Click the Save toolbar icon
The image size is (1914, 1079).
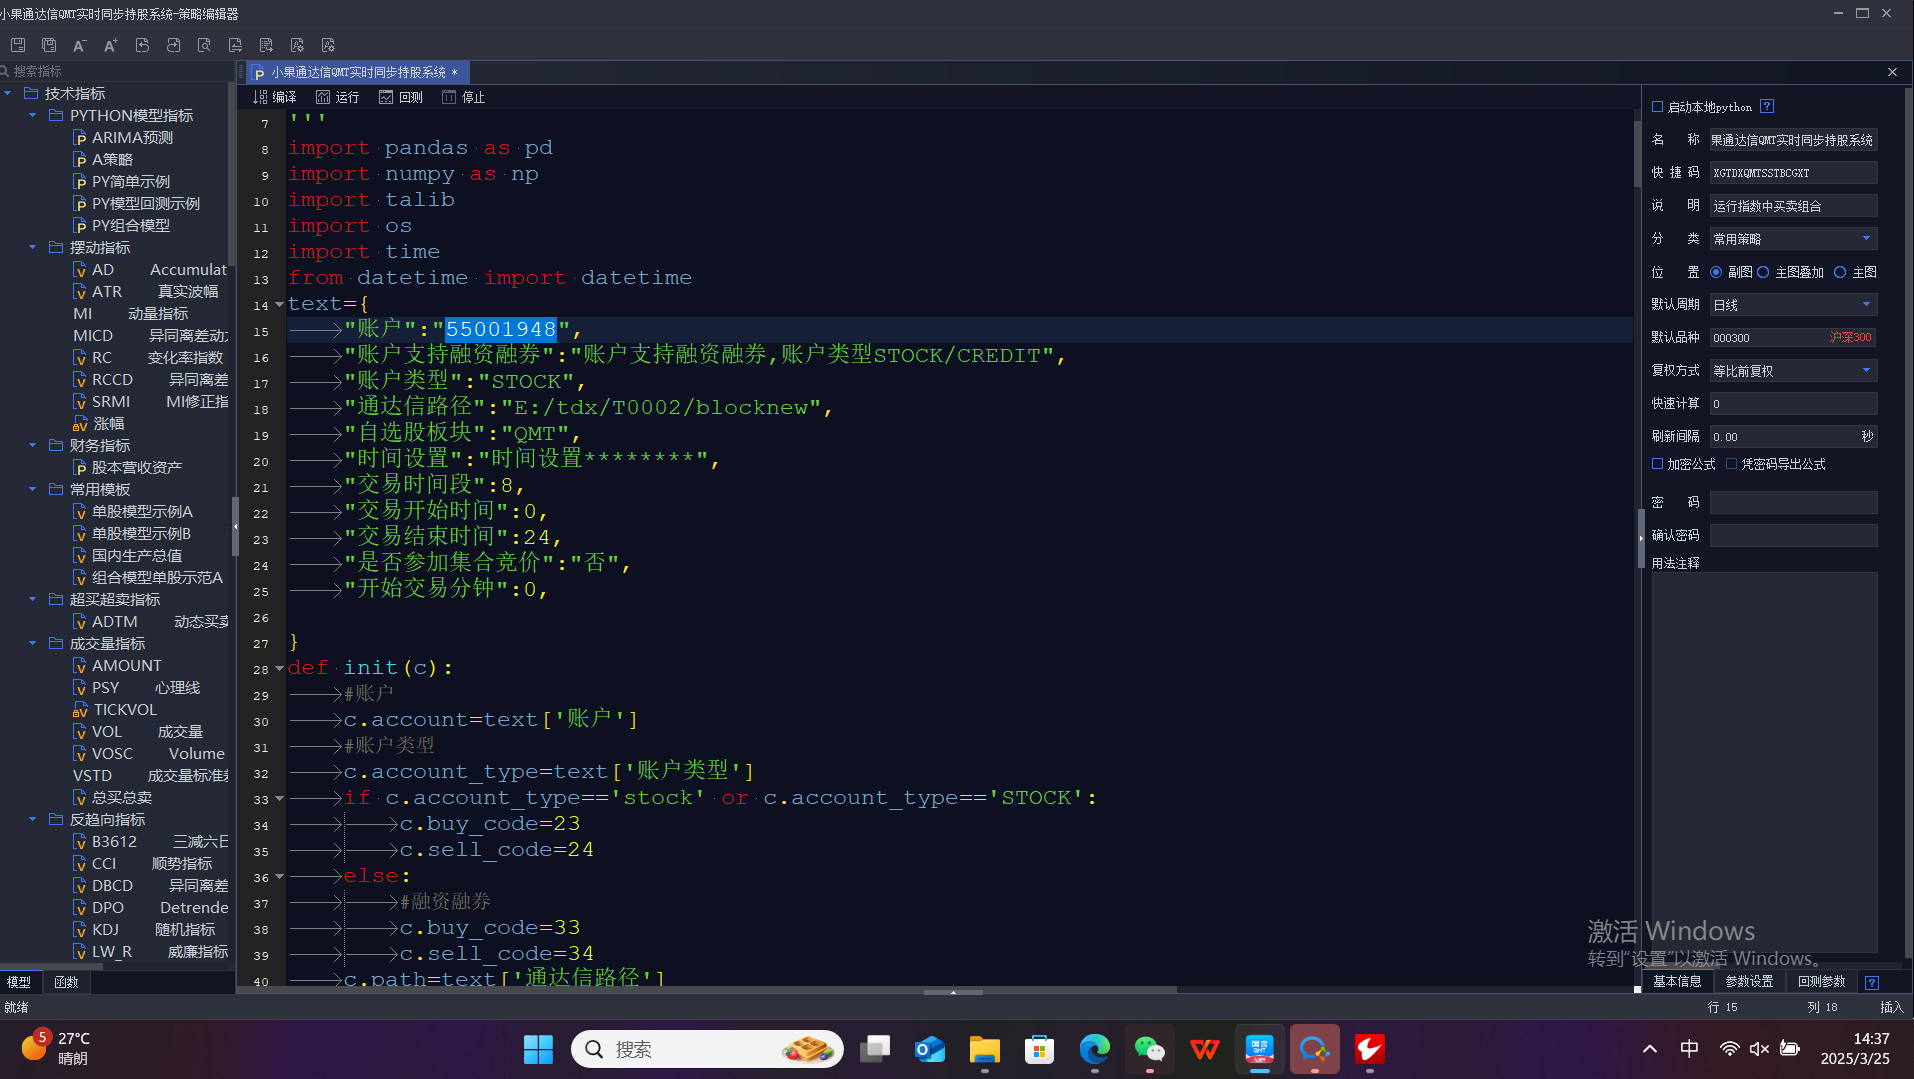tap(18, 45)
